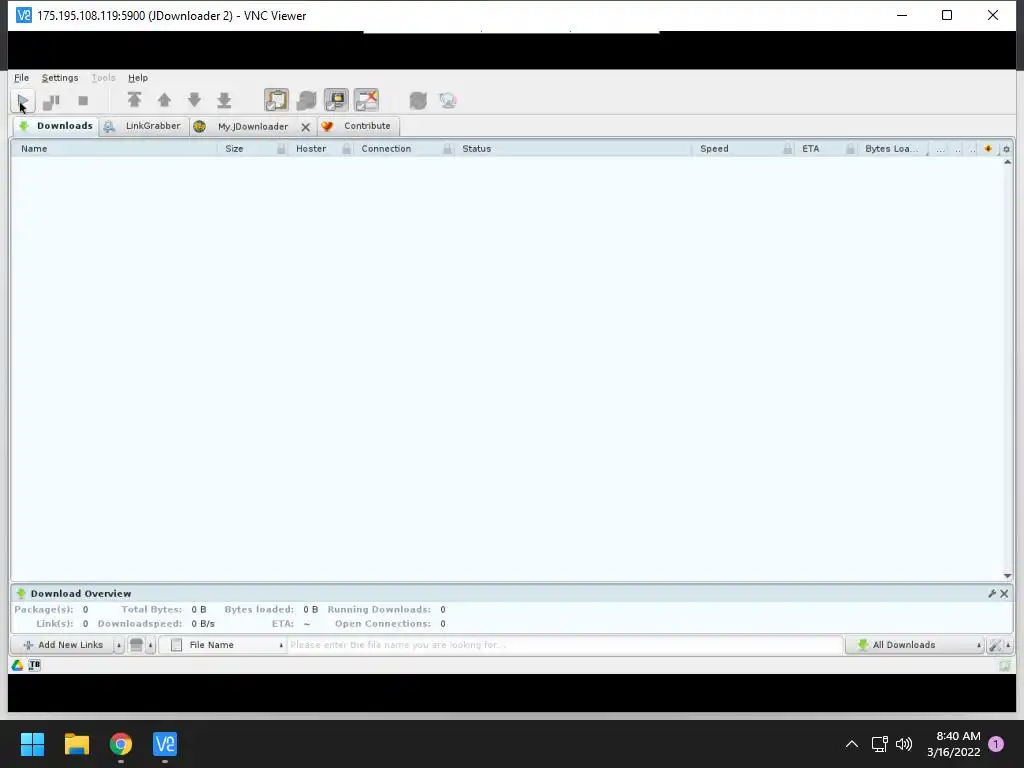Focus the file name search field

click(566, 645)
